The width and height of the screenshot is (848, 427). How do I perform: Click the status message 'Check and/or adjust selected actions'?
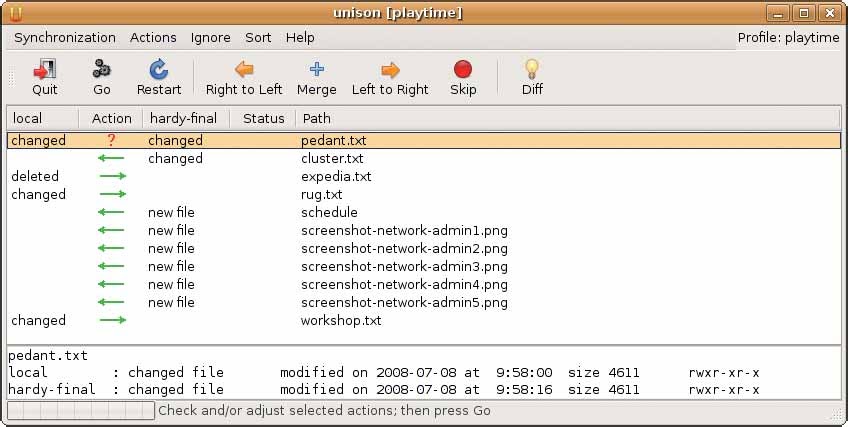coord(324,410)
